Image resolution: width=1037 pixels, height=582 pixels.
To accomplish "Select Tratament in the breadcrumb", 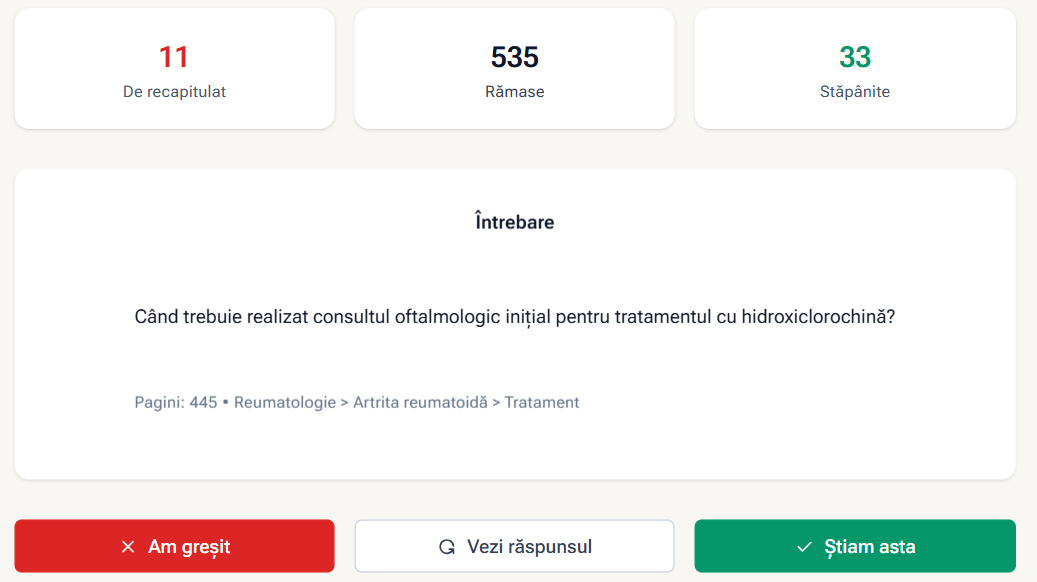I will [542, 403].
